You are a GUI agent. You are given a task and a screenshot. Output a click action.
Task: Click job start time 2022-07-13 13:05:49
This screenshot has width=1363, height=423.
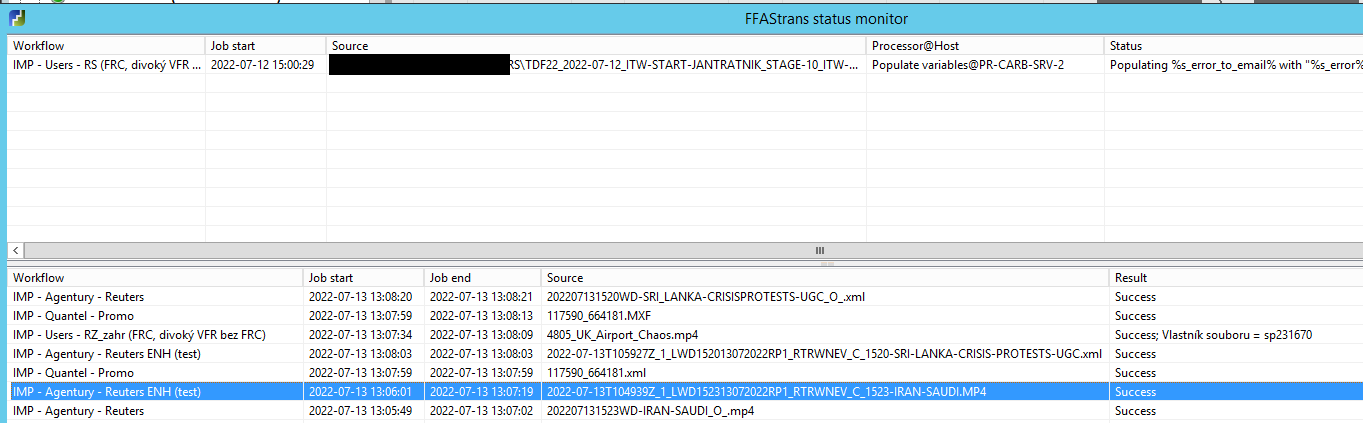(362, 411)
